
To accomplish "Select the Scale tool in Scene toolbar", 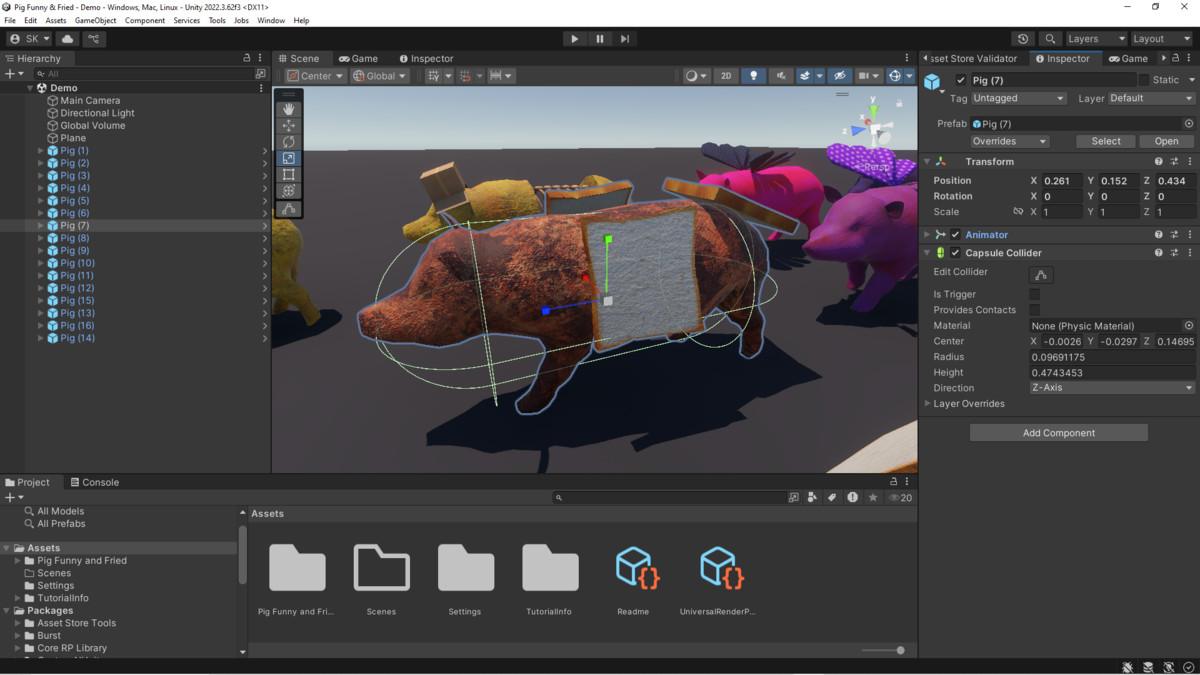I will coord(289,158).
